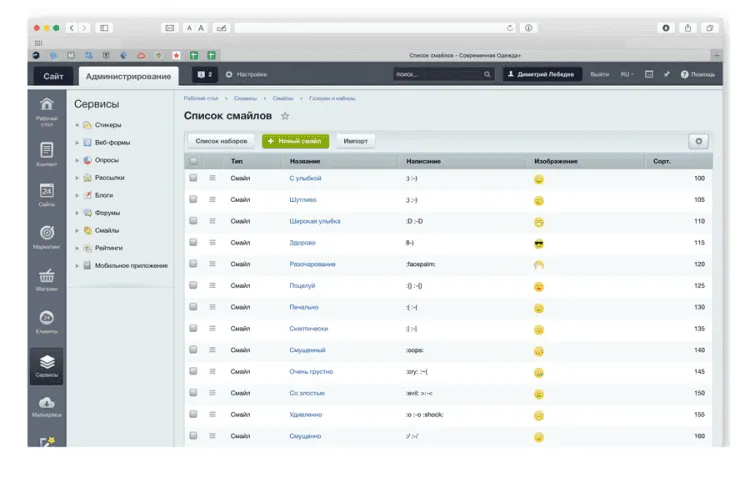Expand the Рассылки tree node
This screenshot has width=750, height=483.
point(77,178)
